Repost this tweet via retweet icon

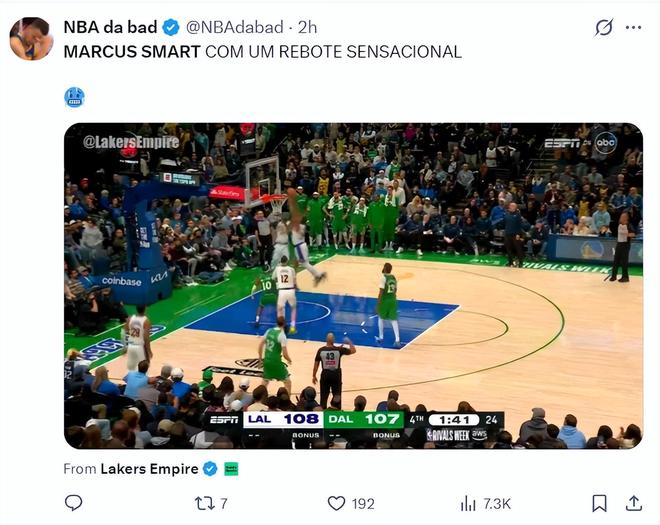[x=205, y=503]
